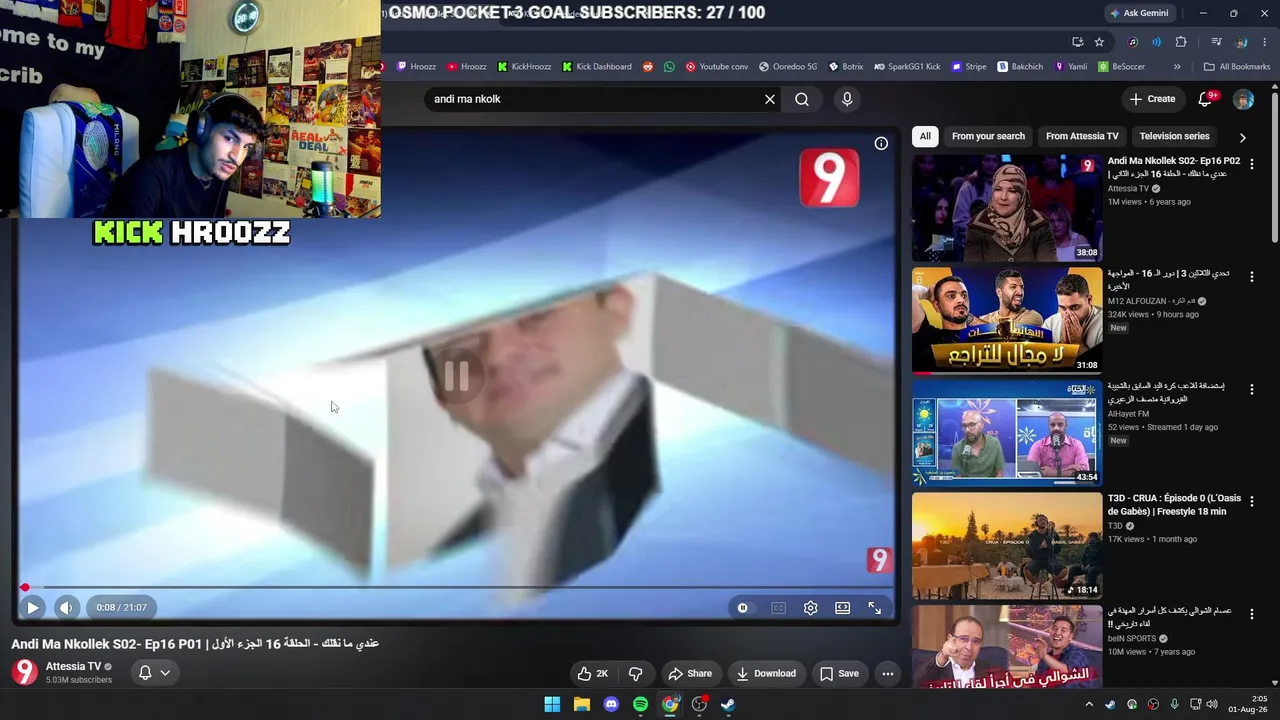Save the video to a playlist

click(839, 673)
